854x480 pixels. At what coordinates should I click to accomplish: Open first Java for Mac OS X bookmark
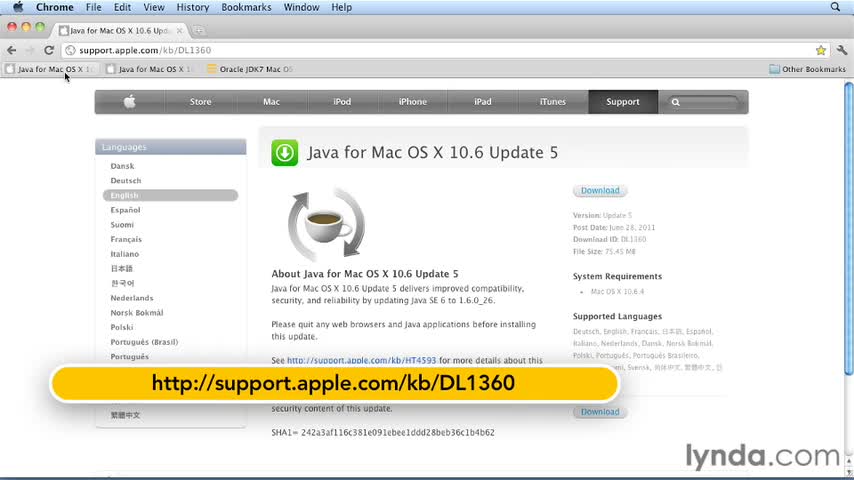[50, 69]
